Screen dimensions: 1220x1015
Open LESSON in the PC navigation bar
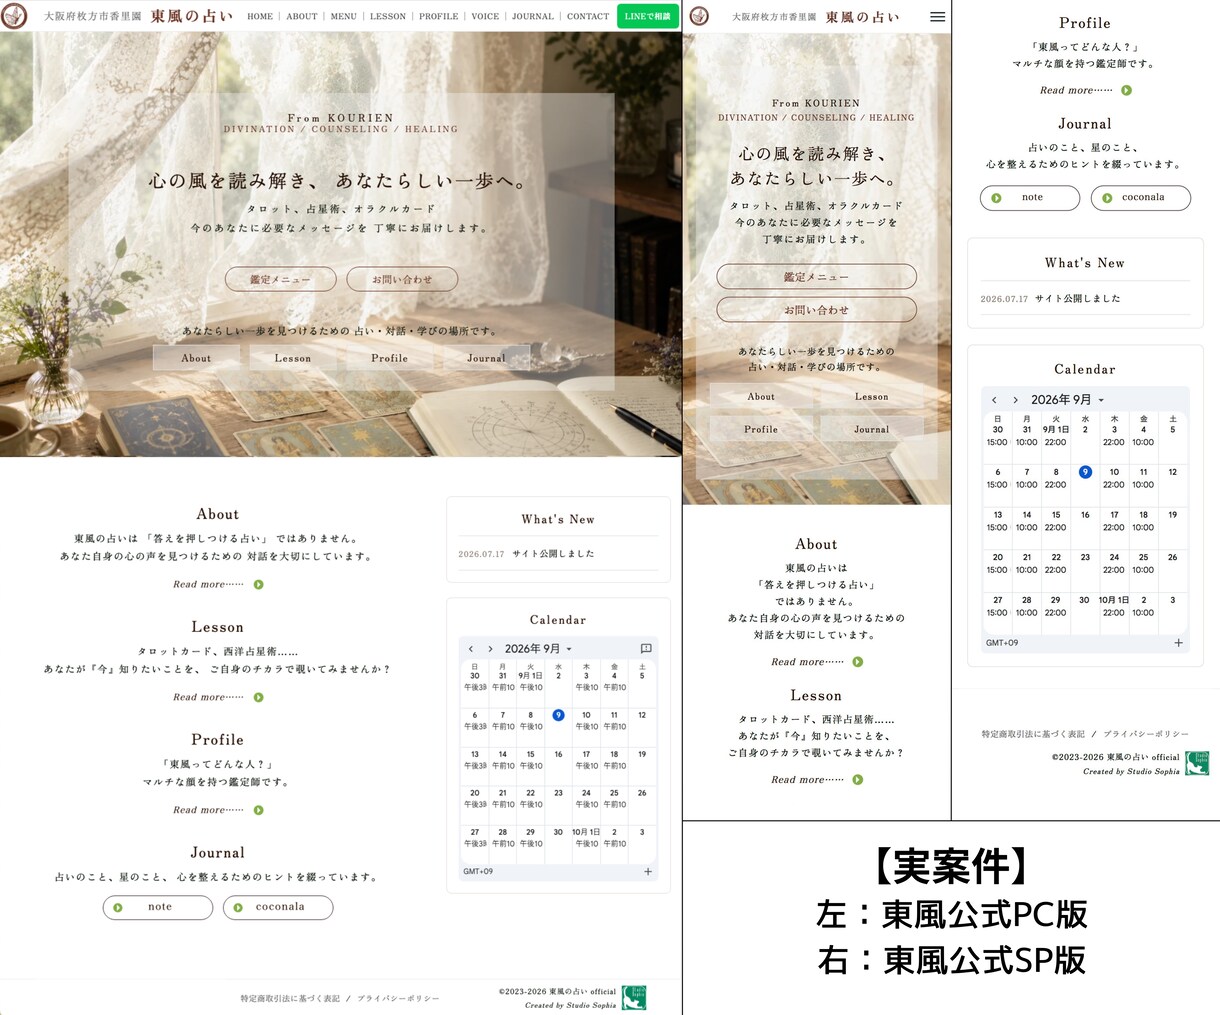click(x=388, y=17)
